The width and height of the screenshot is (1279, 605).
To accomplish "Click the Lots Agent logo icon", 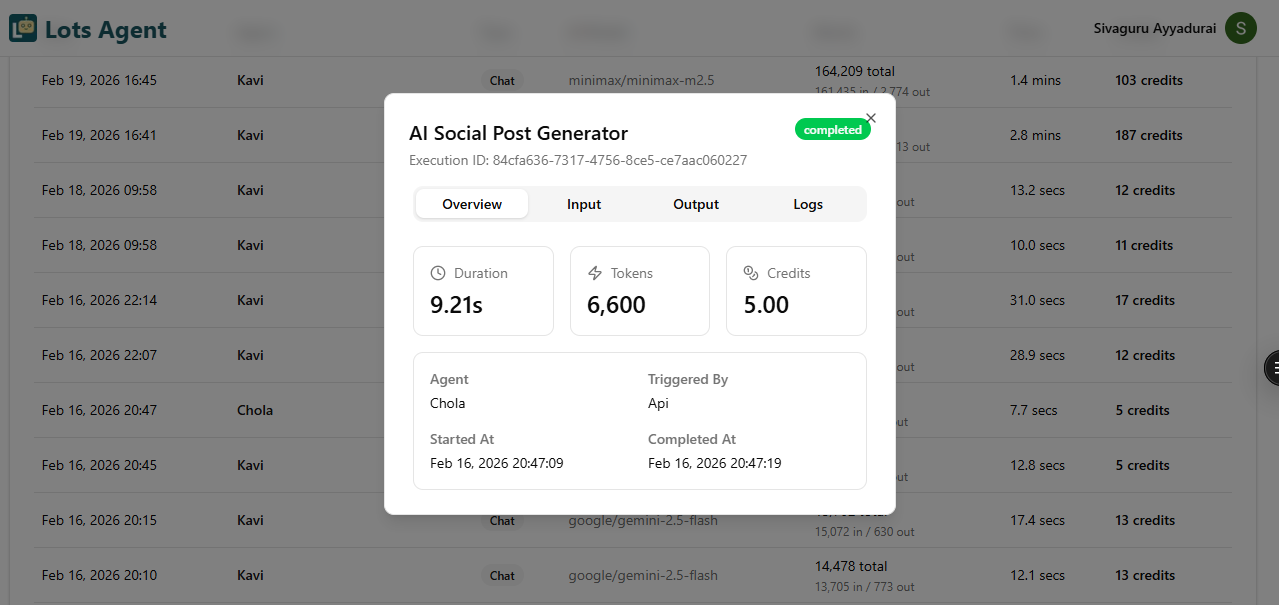I will pos(23,29).
